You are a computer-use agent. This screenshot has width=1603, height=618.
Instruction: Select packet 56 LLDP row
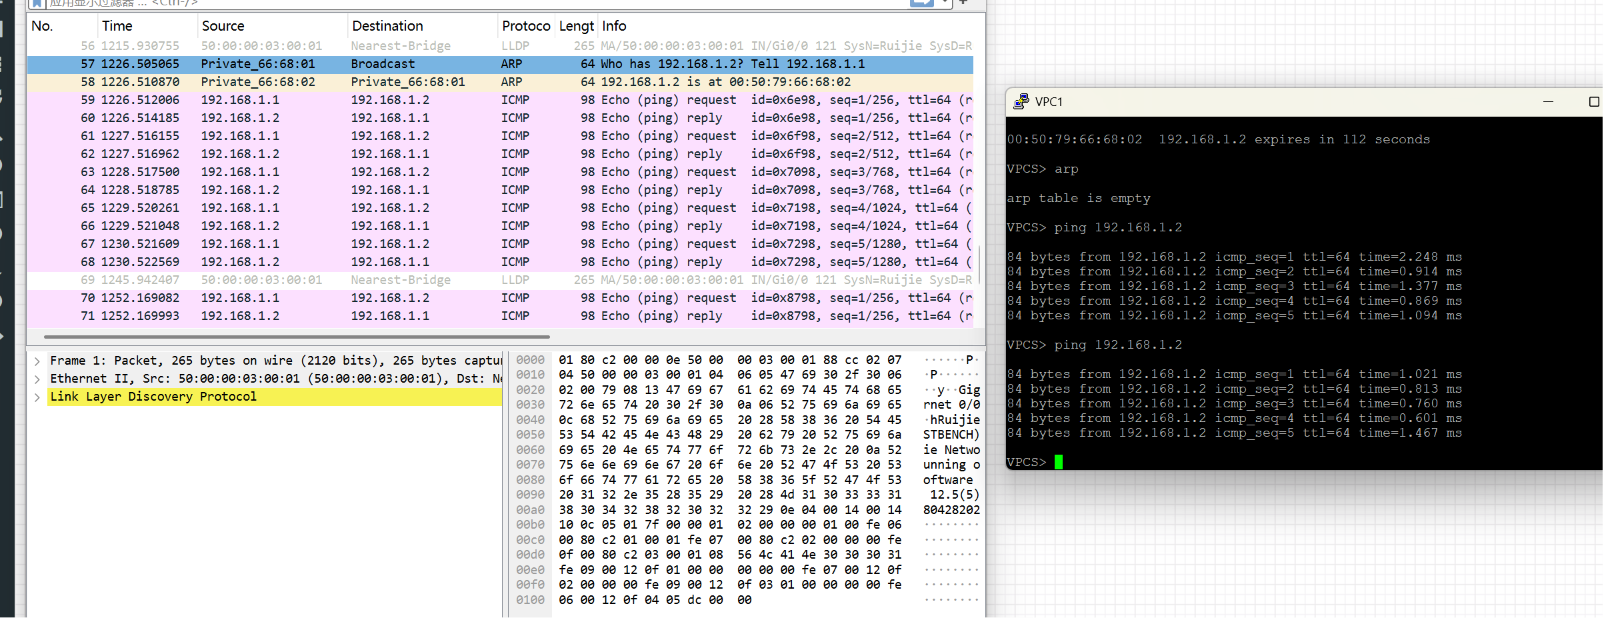coord(500,46)
